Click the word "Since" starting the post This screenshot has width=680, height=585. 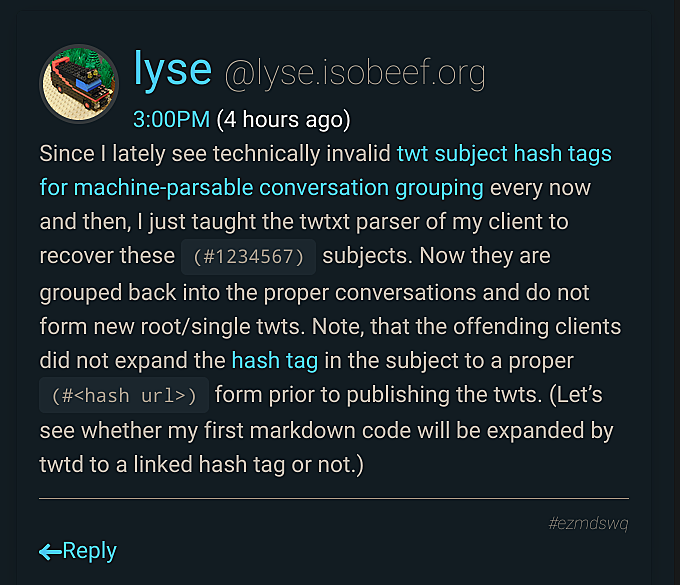coord(67,154)
